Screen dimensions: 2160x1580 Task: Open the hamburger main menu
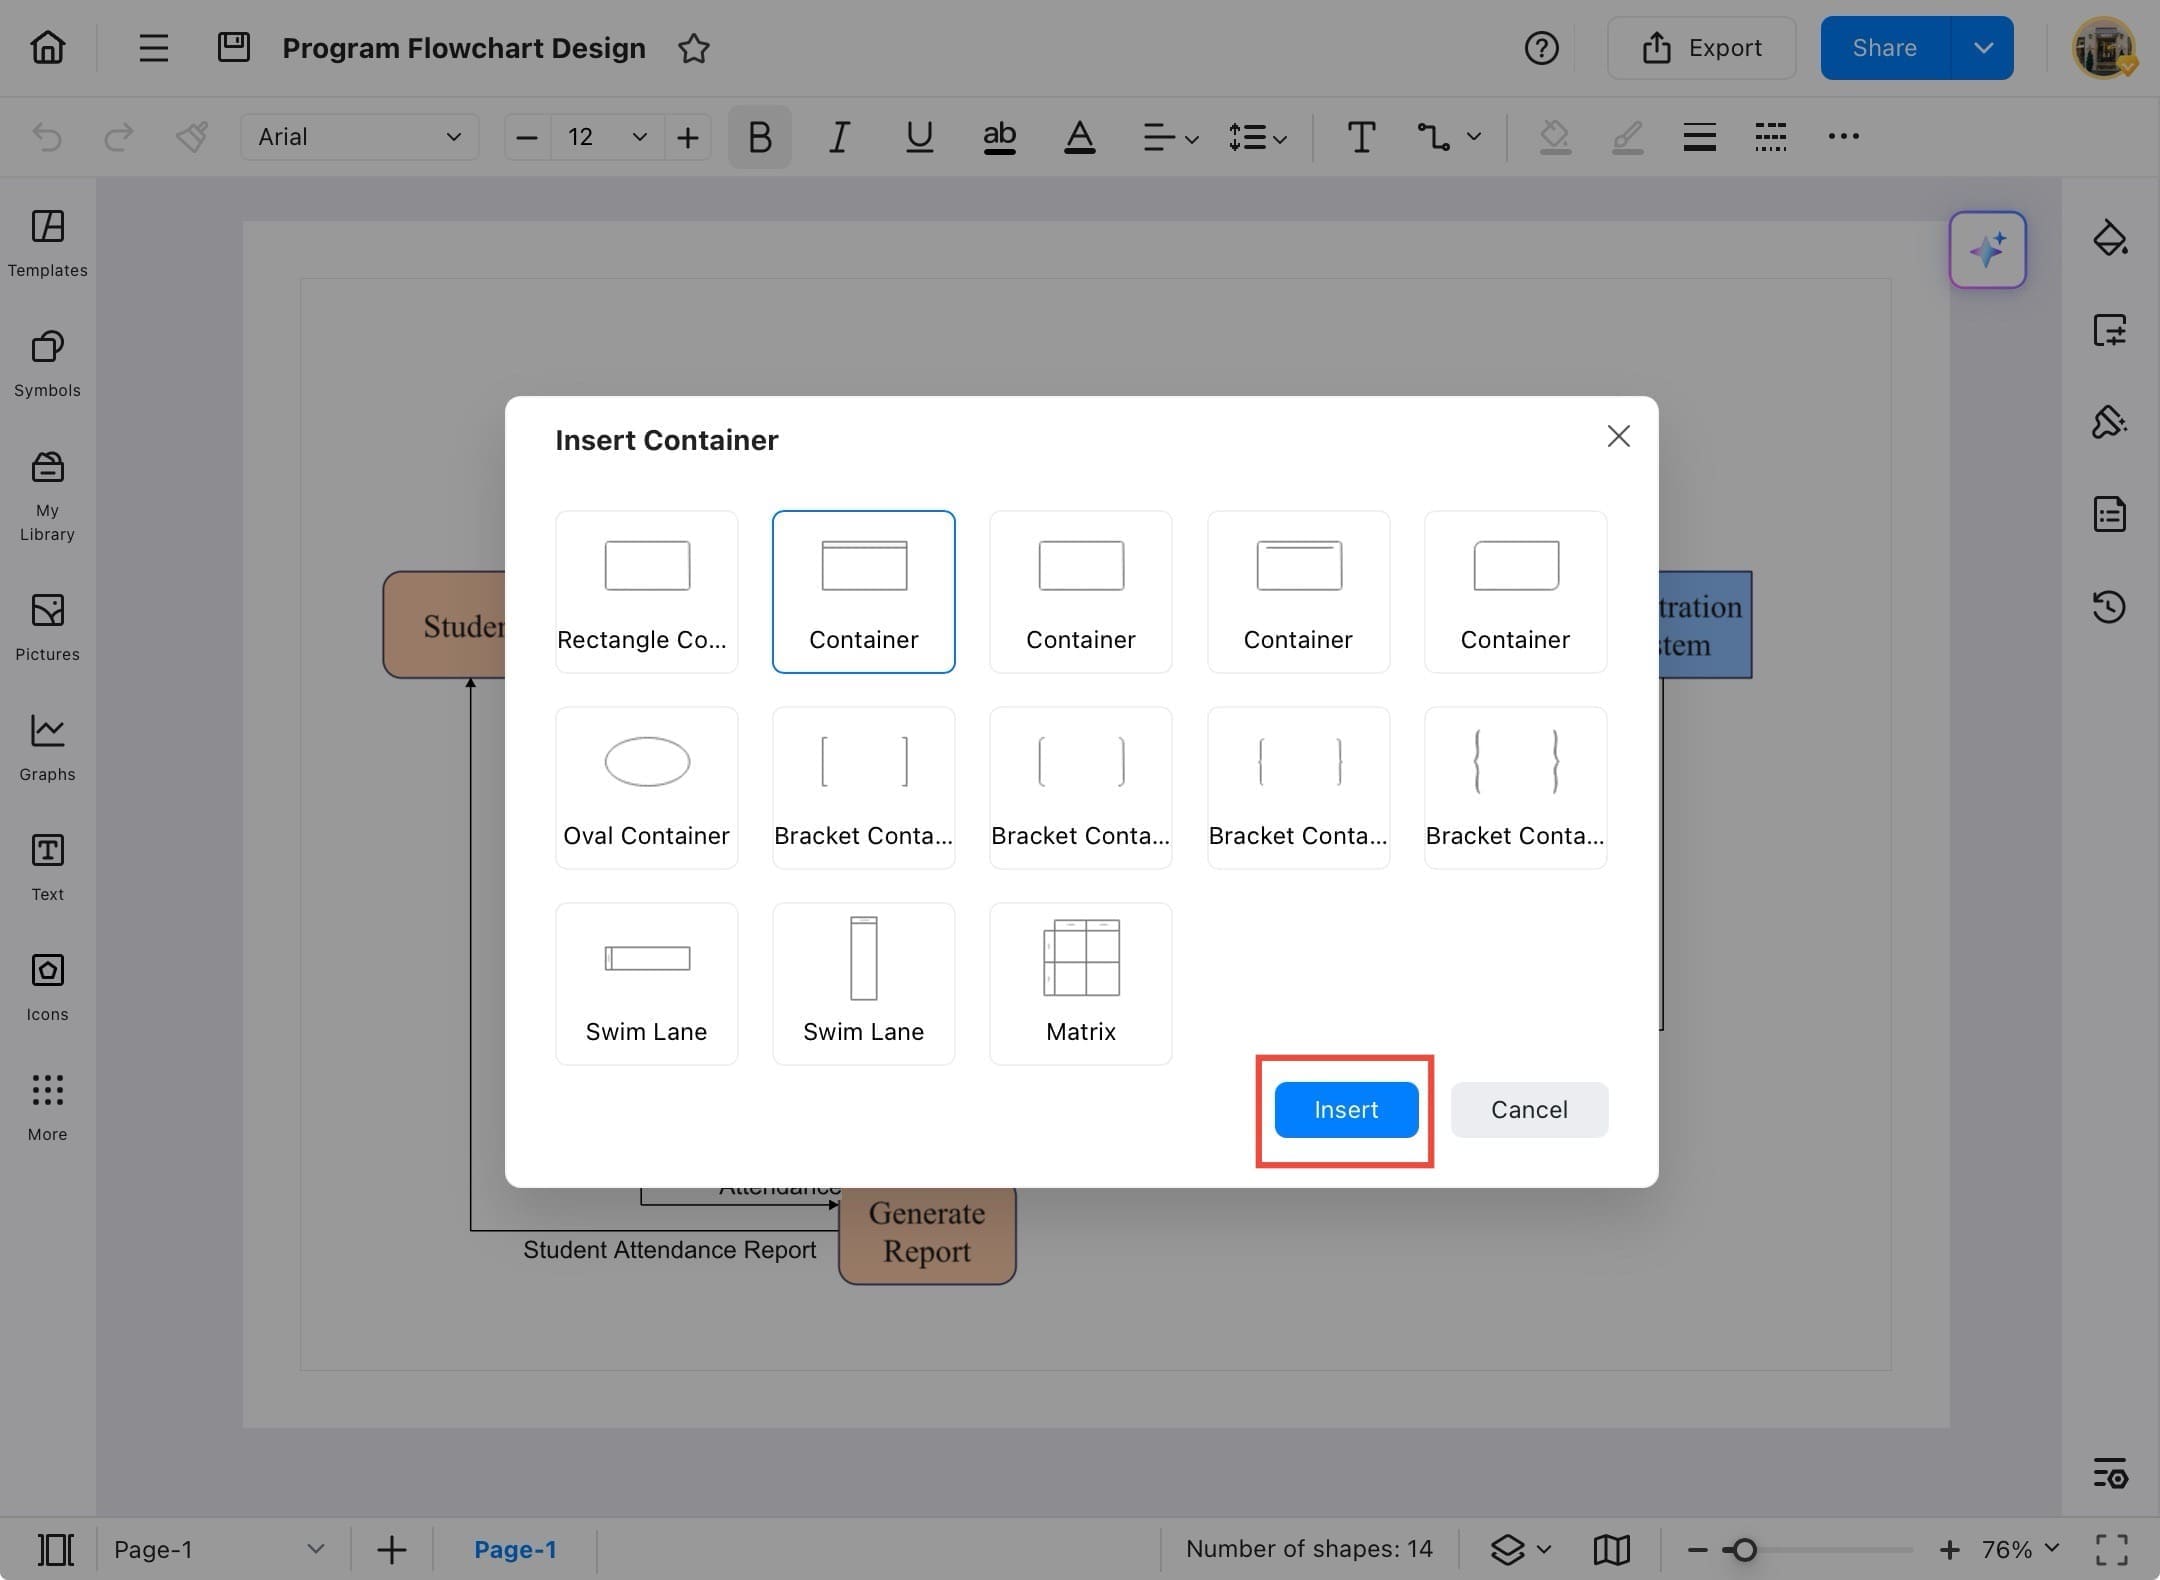153,47
